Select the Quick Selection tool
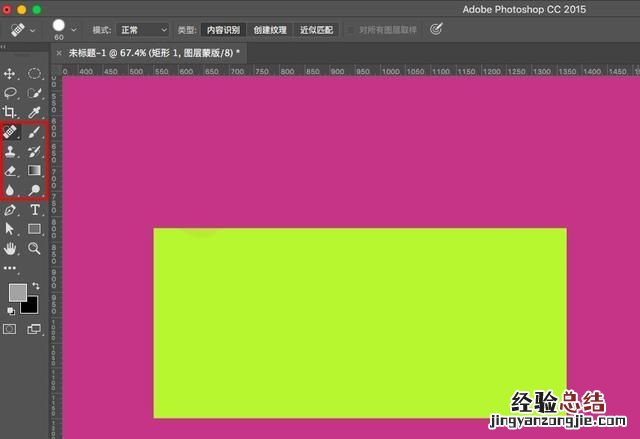The height and width of the screenshot is (439, 640). click(34, 93)
